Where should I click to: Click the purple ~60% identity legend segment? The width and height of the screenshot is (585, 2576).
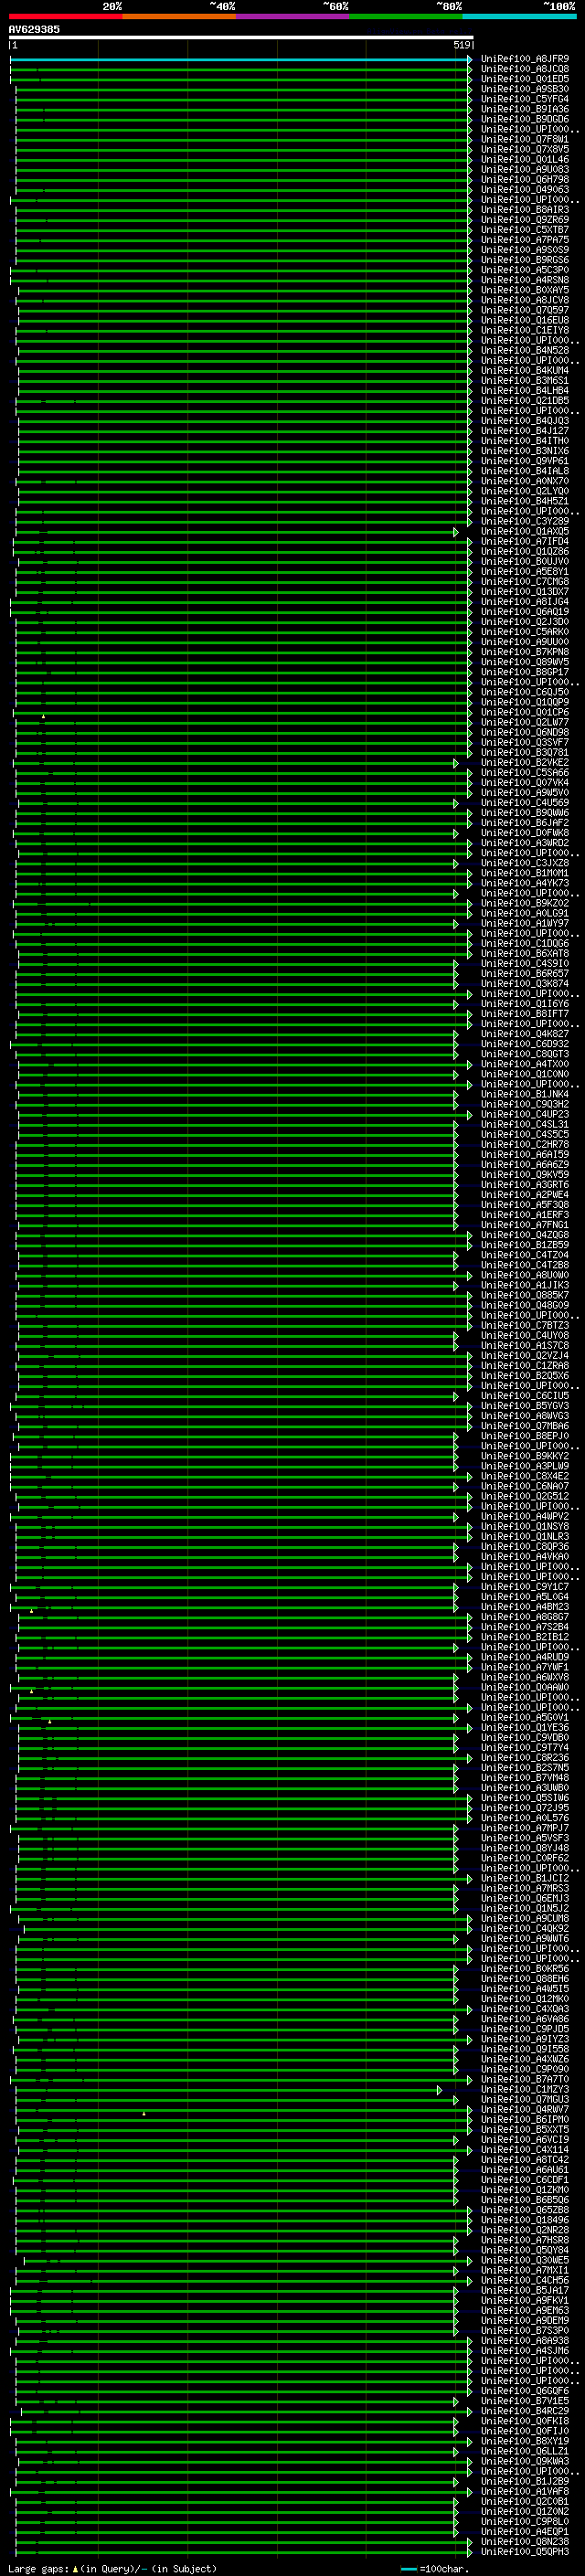[293, 16]
